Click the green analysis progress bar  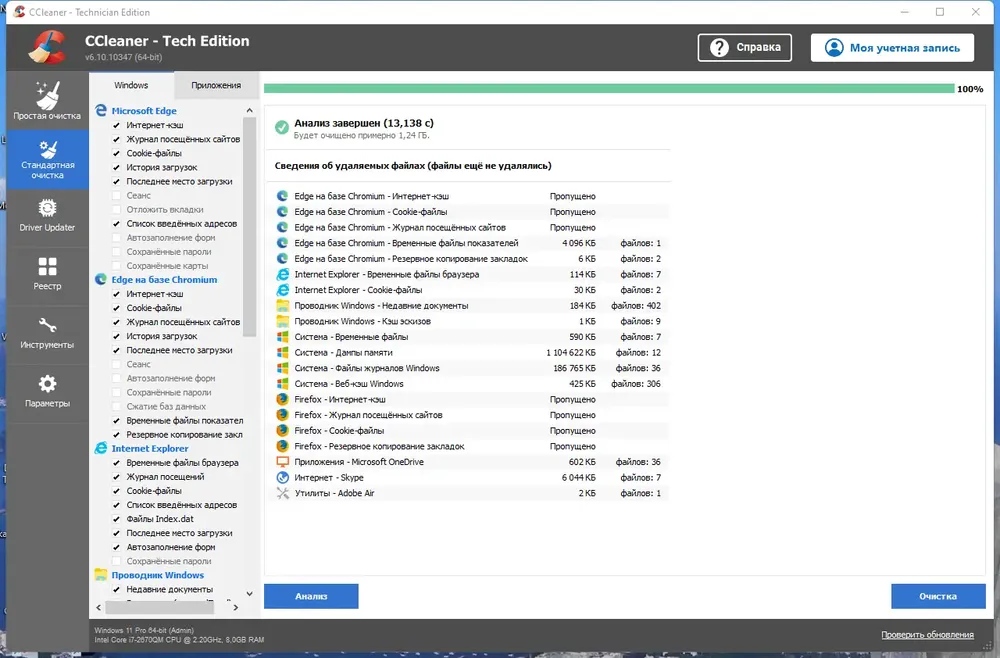click(609, 89)
